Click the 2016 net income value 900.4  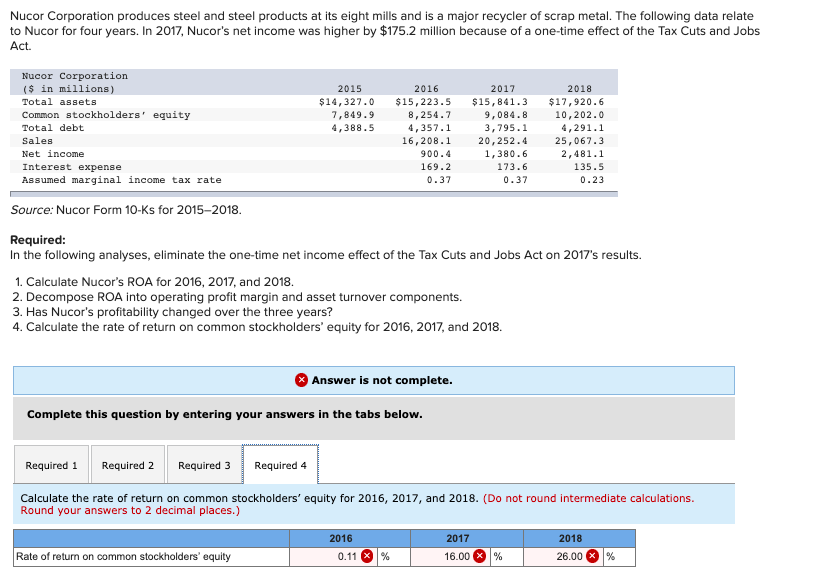436,154
